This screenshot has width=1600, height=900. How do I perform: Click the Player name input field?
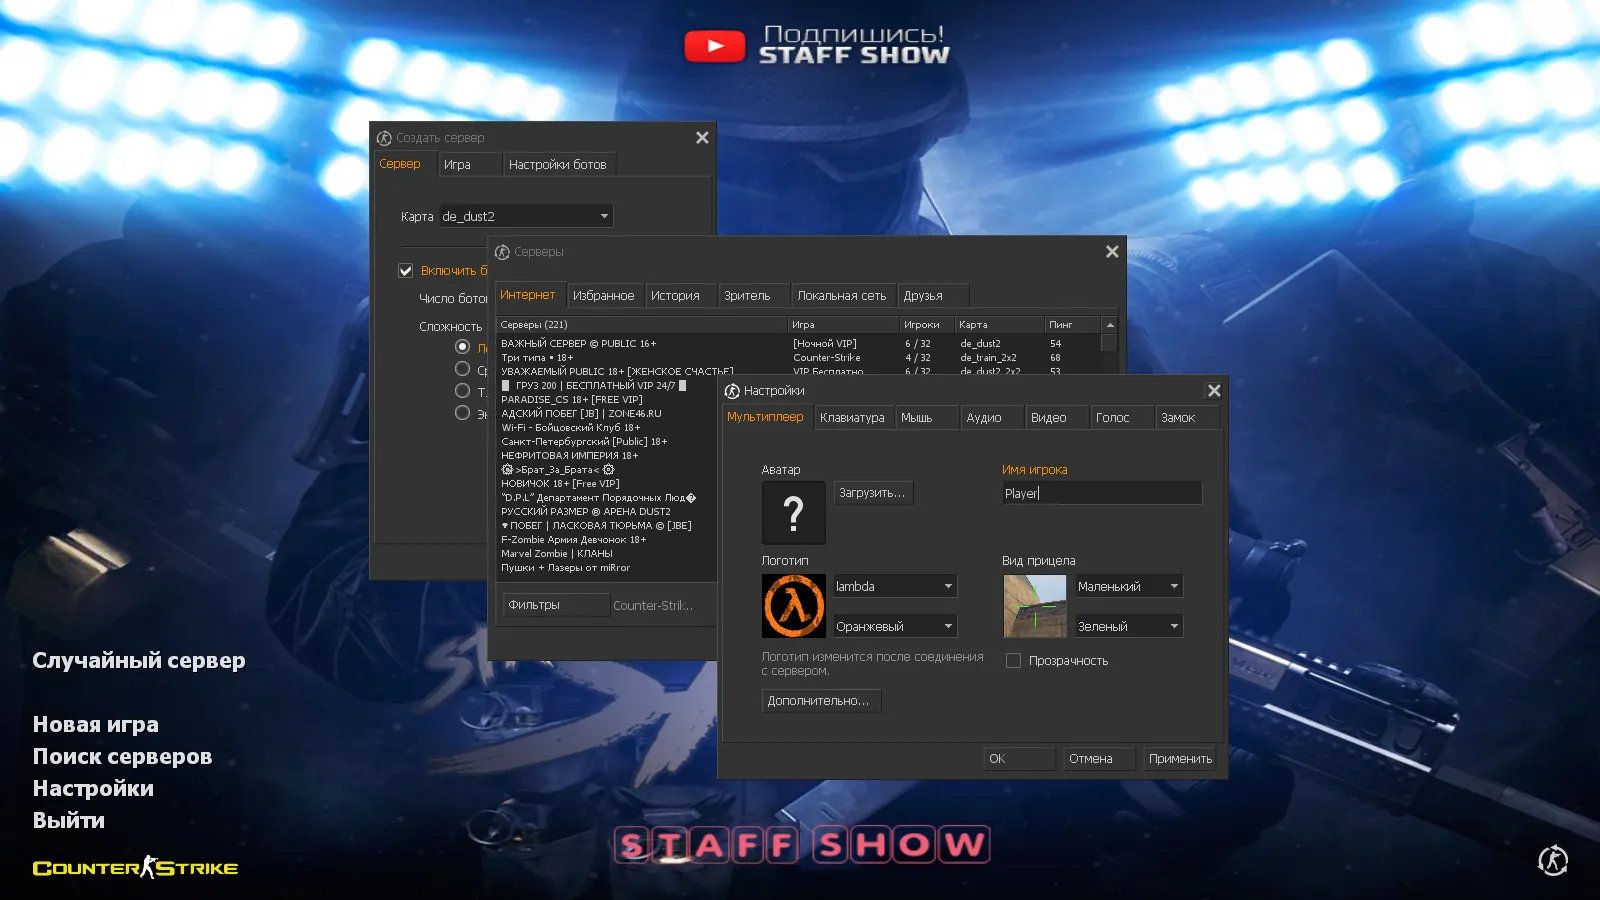coord(1100,492)
